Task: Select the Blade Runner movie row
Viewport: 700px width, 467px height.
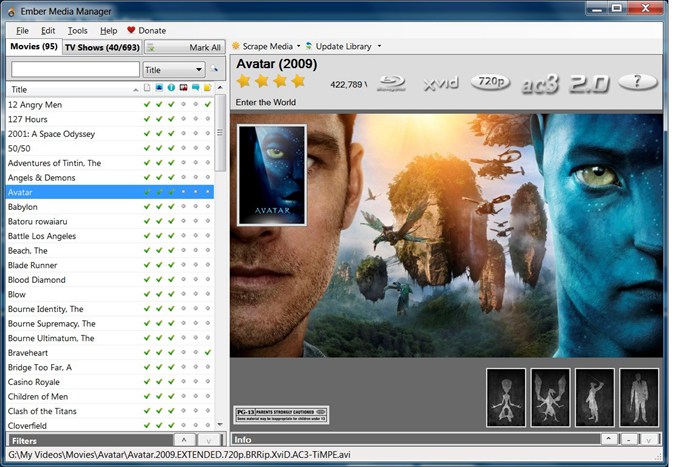Action: (110, 265)
